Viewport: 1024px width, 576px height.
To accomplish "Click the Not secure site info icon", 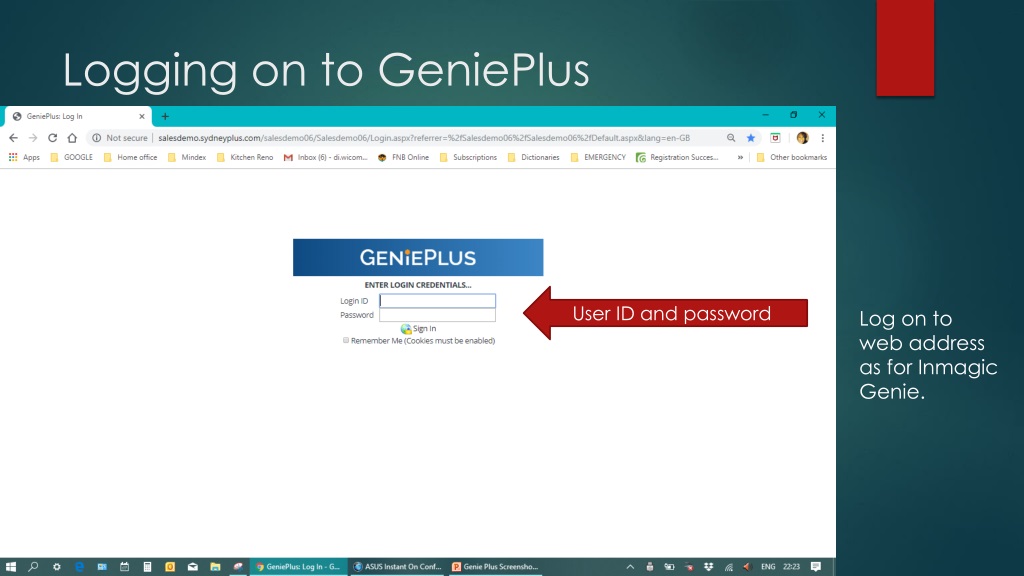I will pyautogui.click(x=97, y=138).
